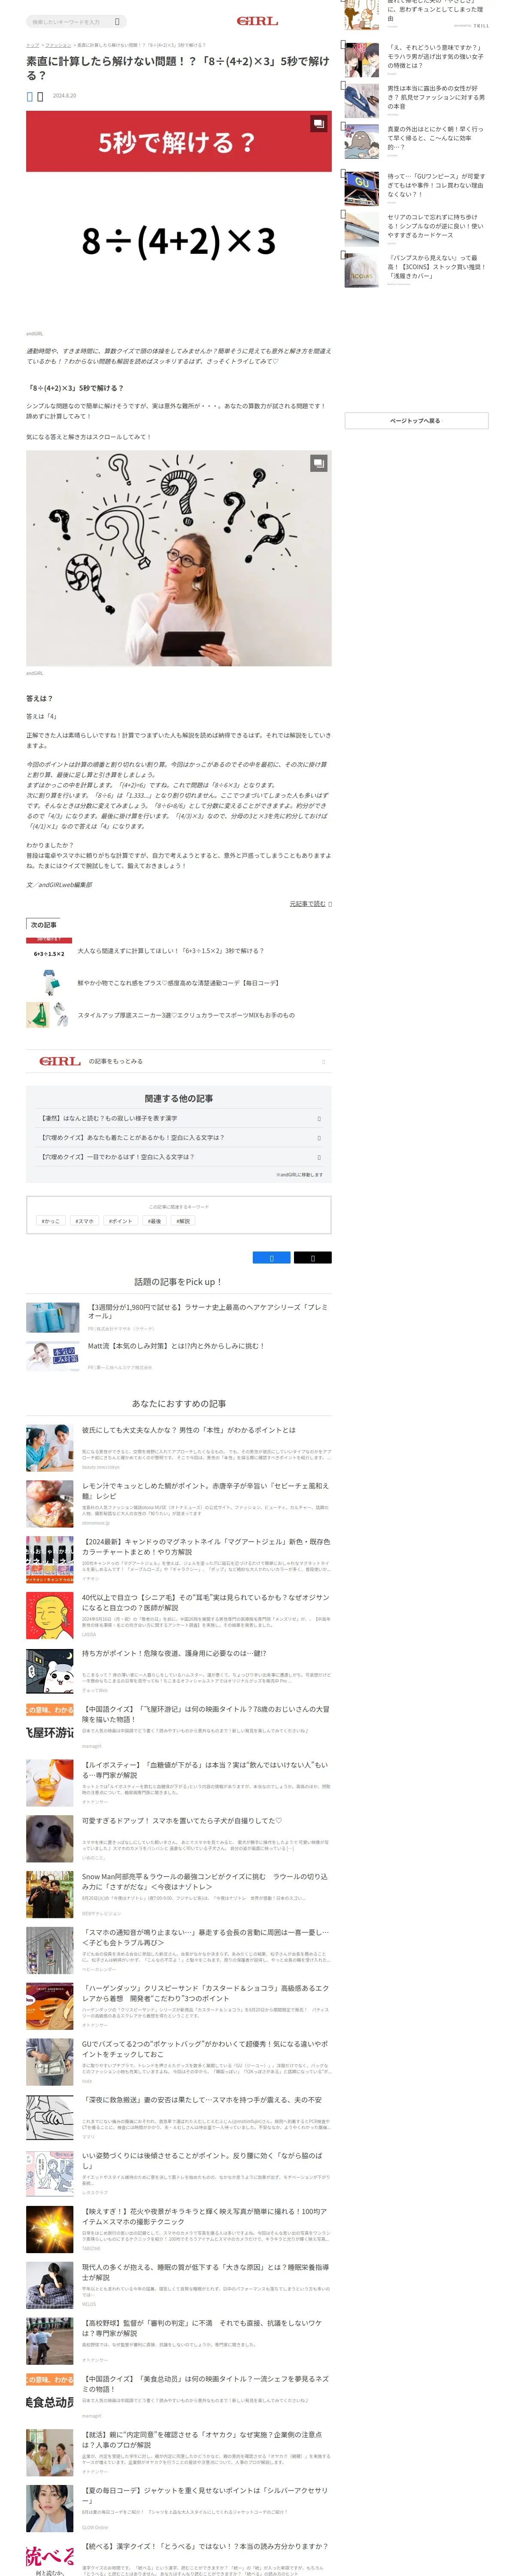
Task: Click the ラサーナ hair care product thumbnail
Action: pyautogui.click(x=52, y=1317)
